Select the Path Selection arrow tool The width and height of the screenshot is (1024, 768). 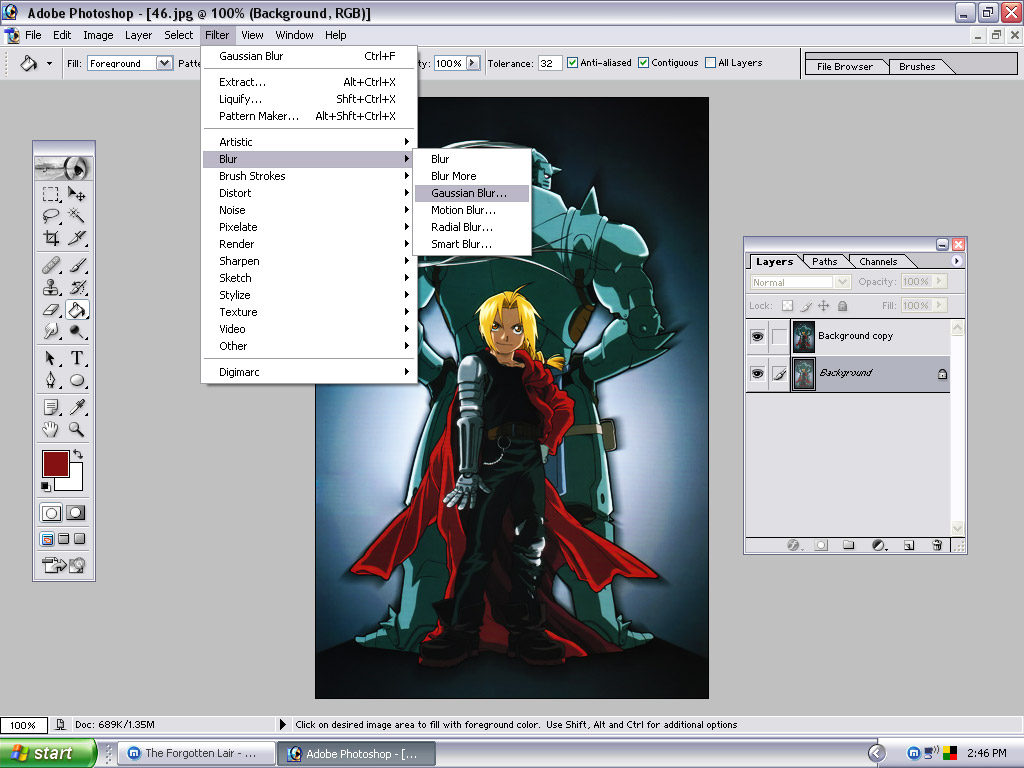click(51, 358)
